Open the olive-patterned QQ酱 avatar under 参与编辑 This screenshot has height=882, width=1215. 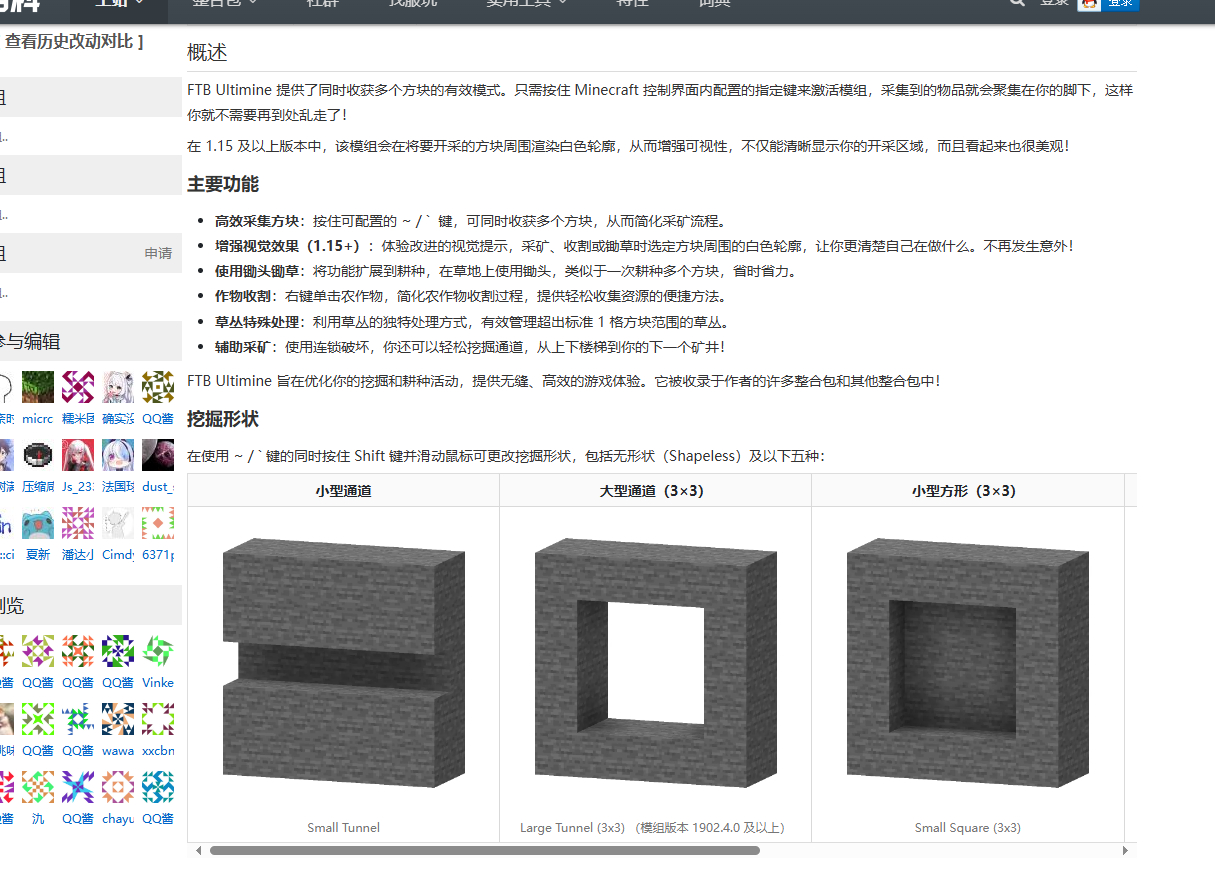158,386
